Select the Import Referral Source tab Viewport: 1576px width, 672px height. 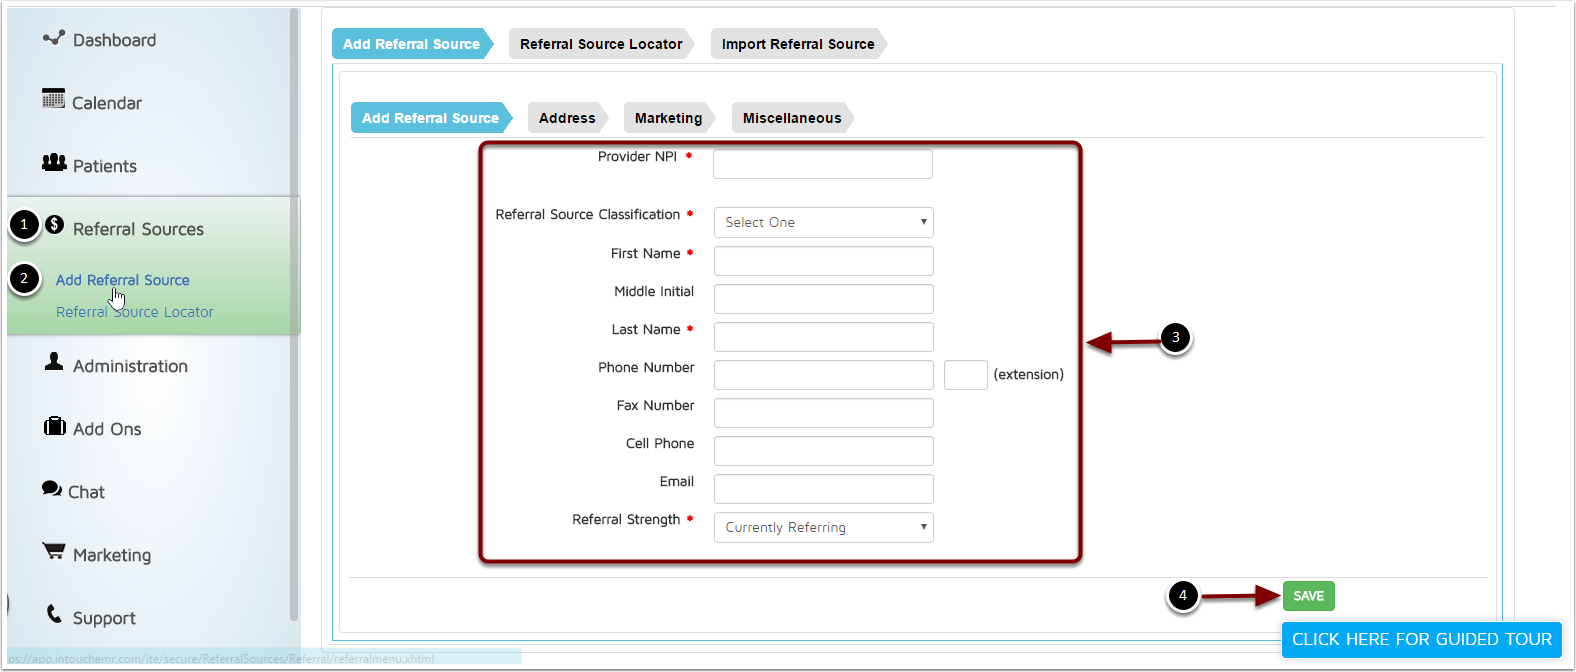point(797,44)
